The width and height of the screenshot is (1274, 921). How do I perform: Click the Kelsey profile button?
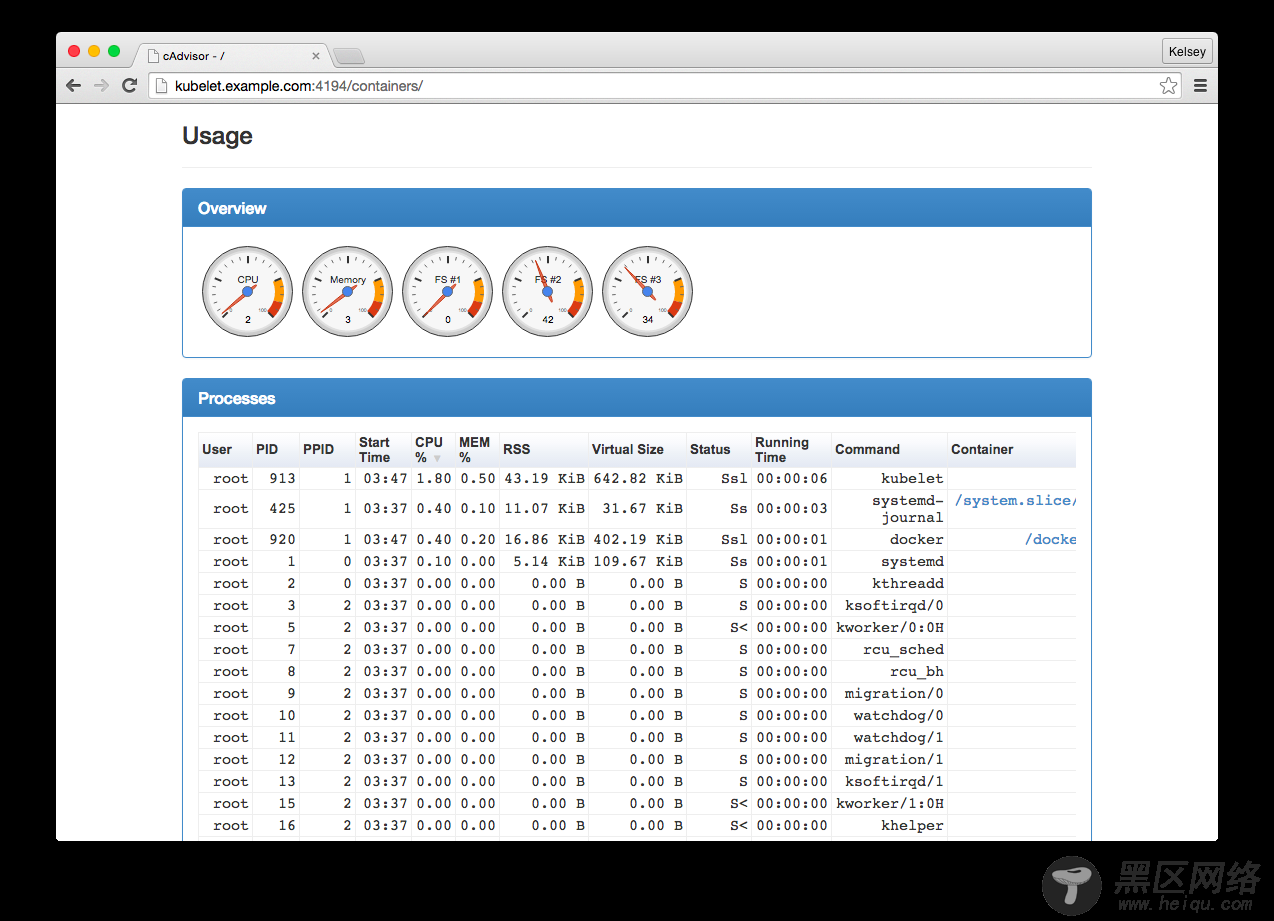point(1188,51)
